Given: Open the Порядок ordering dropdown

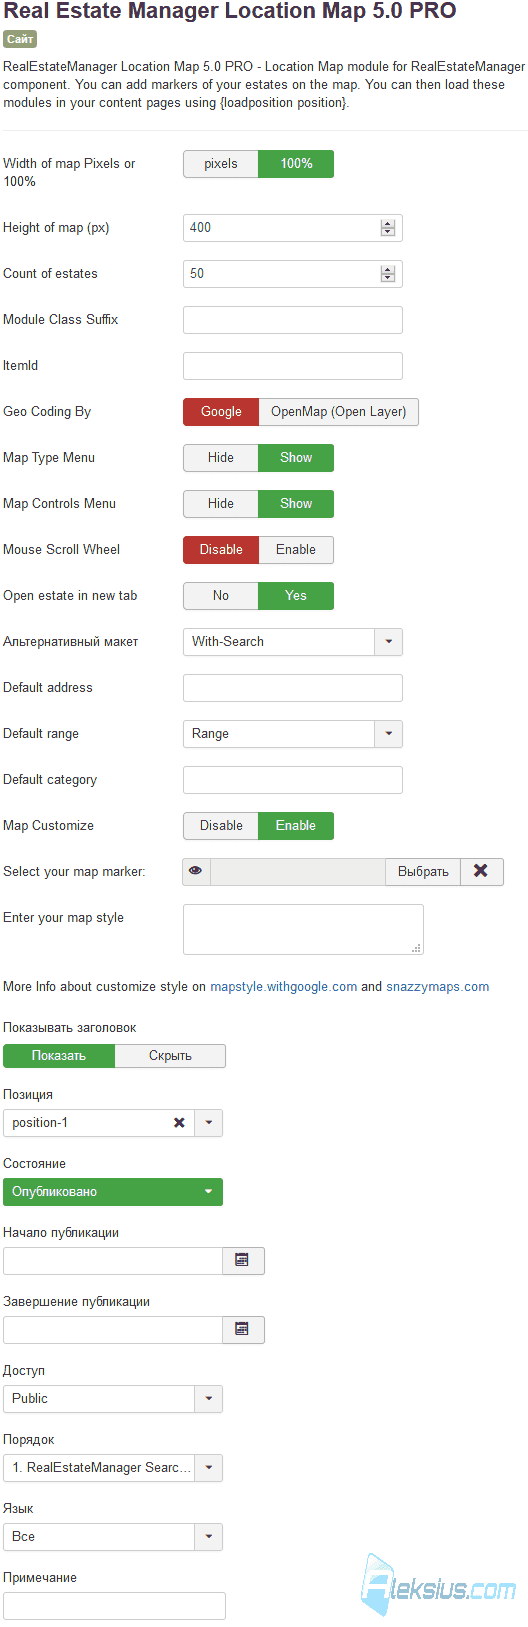Looking at the screenshot, I should (113, 1468).
